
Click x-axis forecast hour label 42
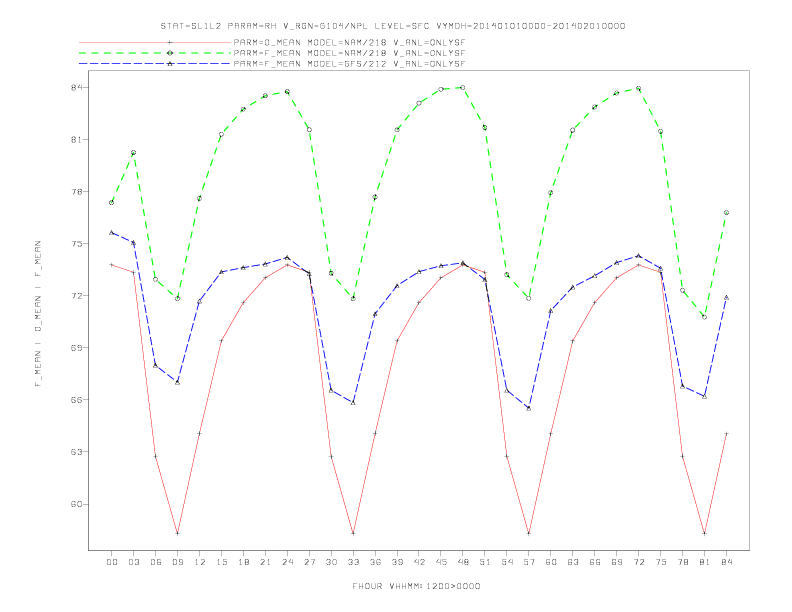[x=419, y=562]
